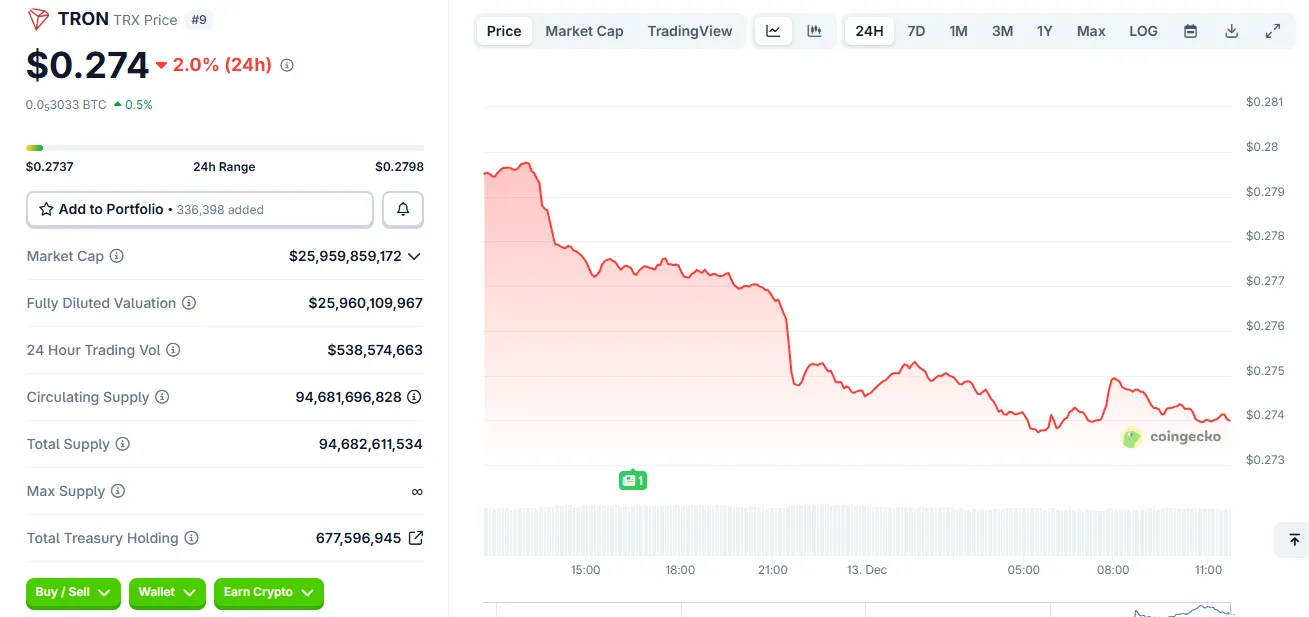
Task: Open the Earn Crypto dropdown
Action: [x=268, y=593]
